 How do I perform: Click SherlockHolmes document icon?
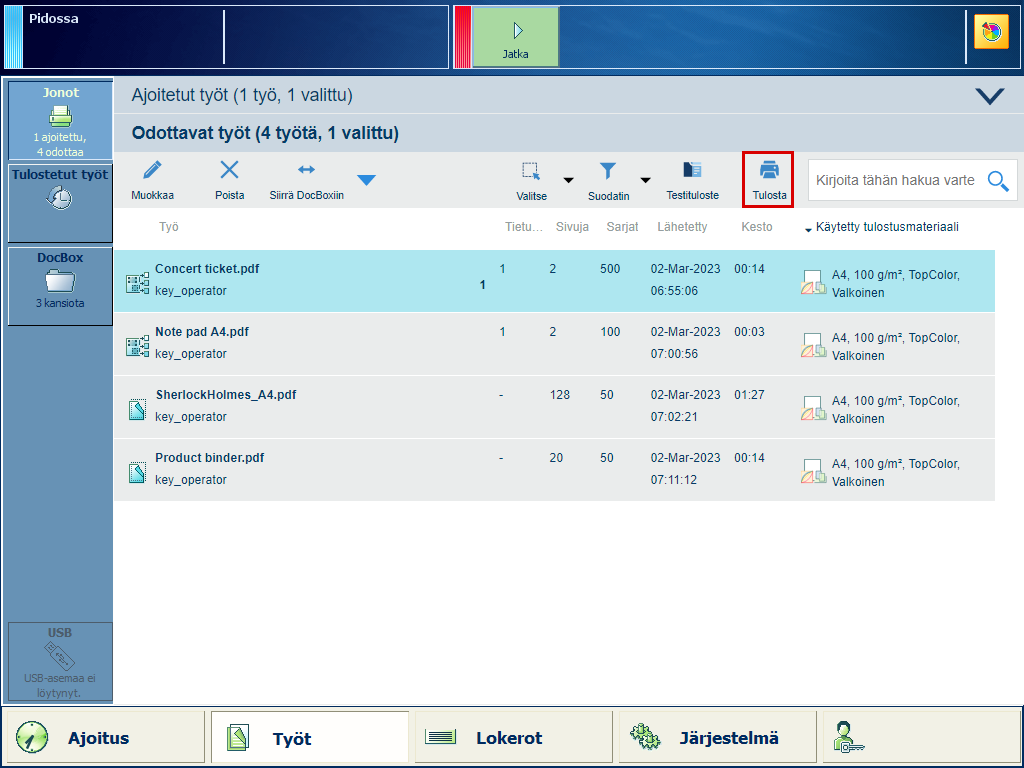point(137,409)
